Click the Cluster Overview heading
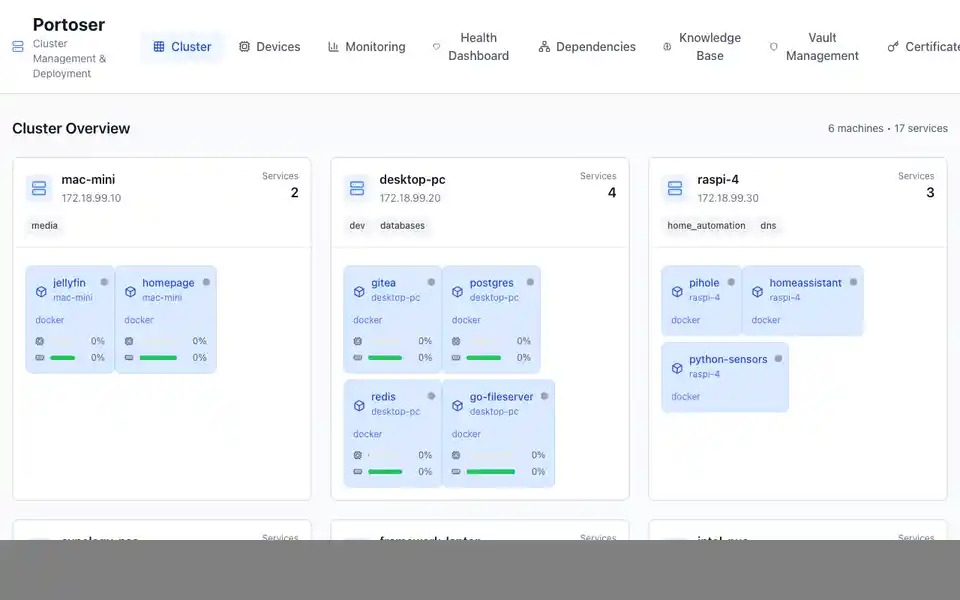This screenshot has height=600, width=960. click(x=71, y=128)
